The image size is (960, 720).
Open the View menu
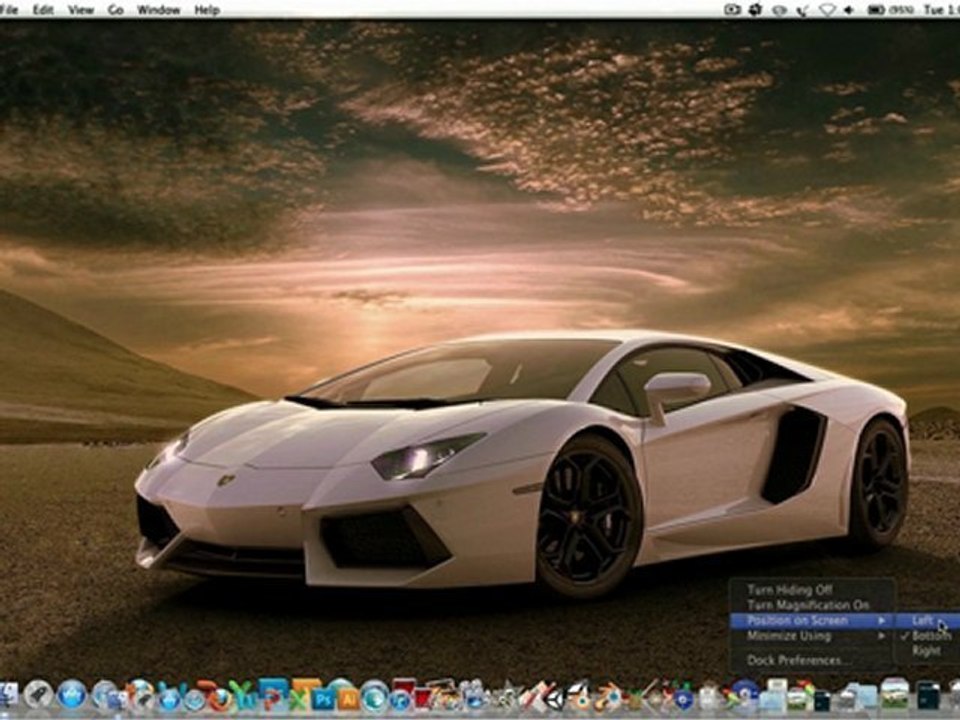[x=81, y=10]
